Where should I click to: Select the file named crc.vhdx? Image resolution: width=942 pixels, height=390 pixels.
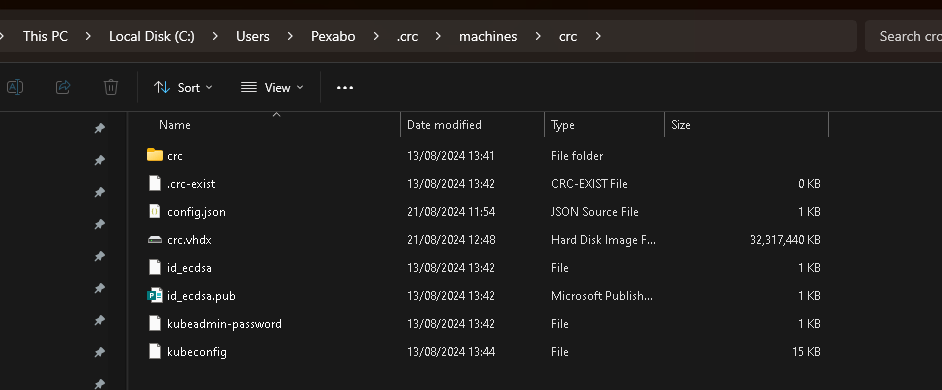(189, 240)
